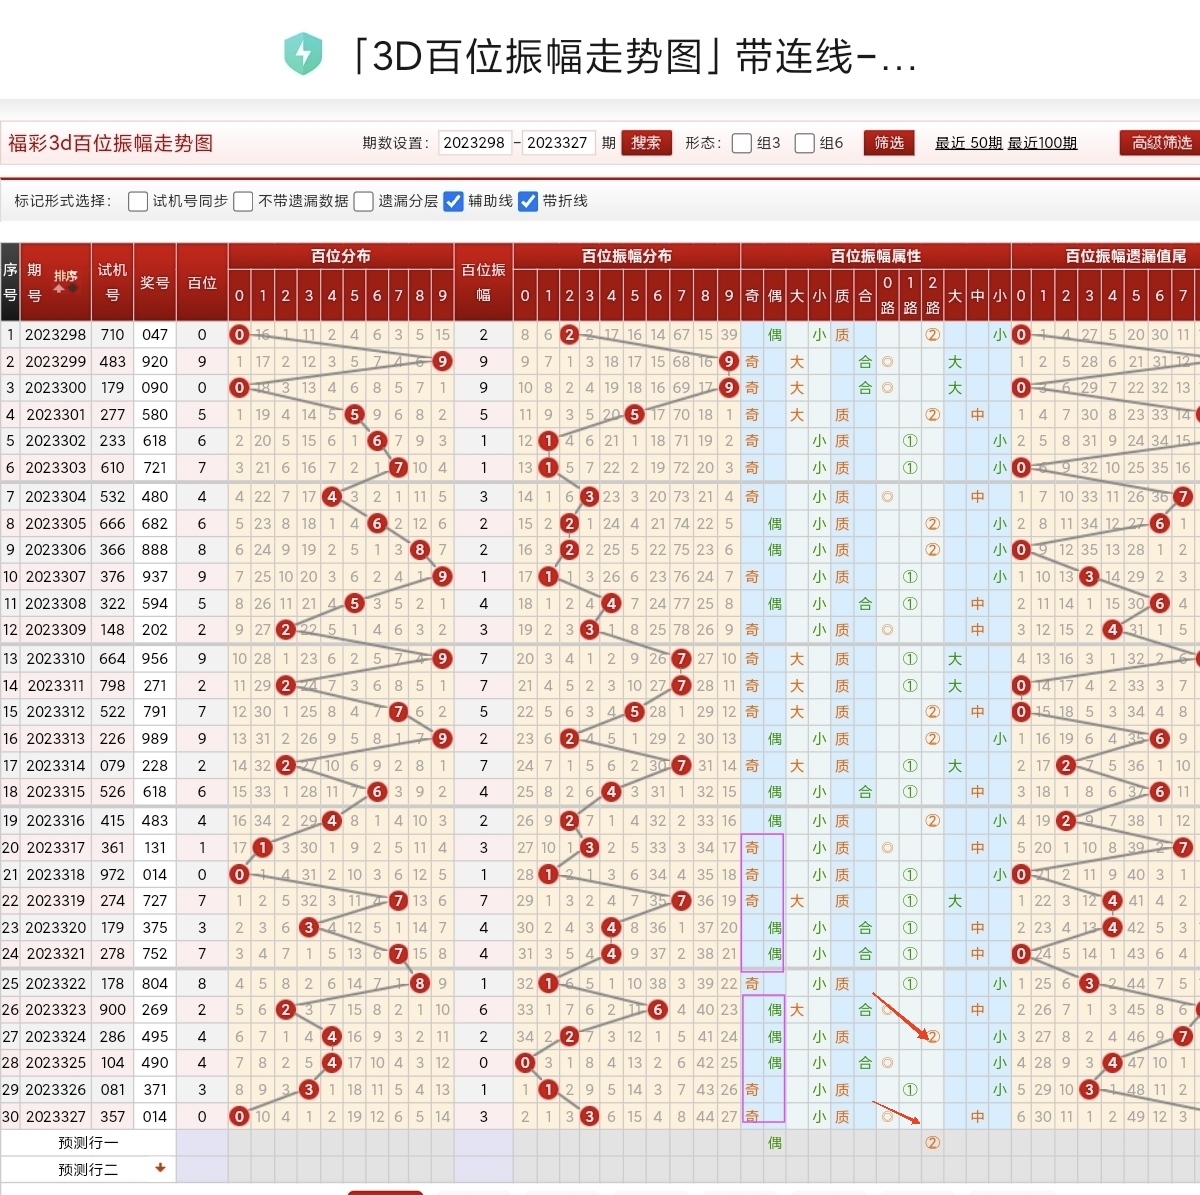Check the 不带遗漏数据 option

pos(243,201)
